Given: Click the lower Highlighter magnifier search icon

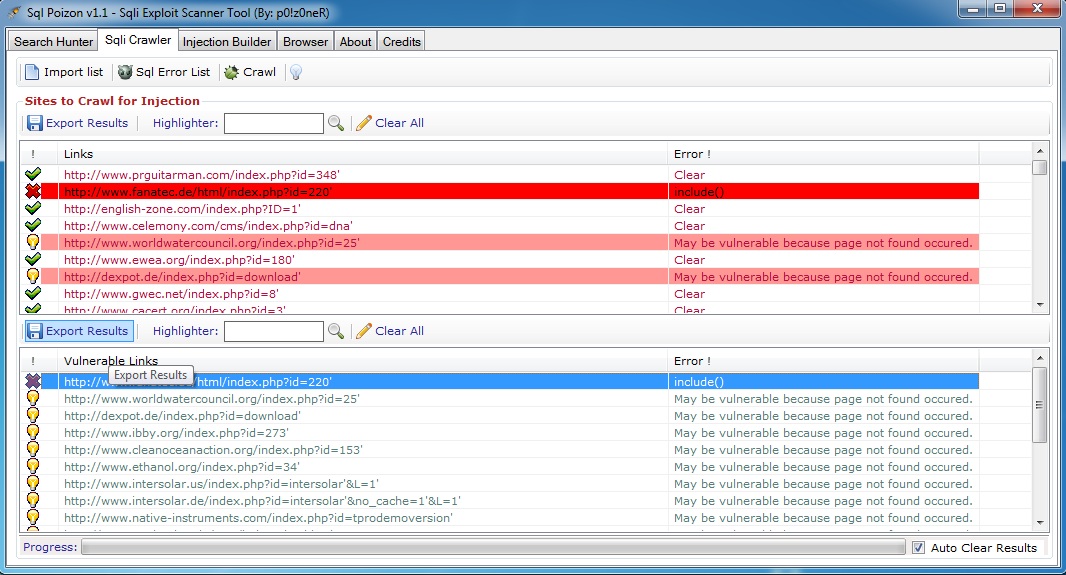Looking at the screenshot, I should [x=336, y=331].
